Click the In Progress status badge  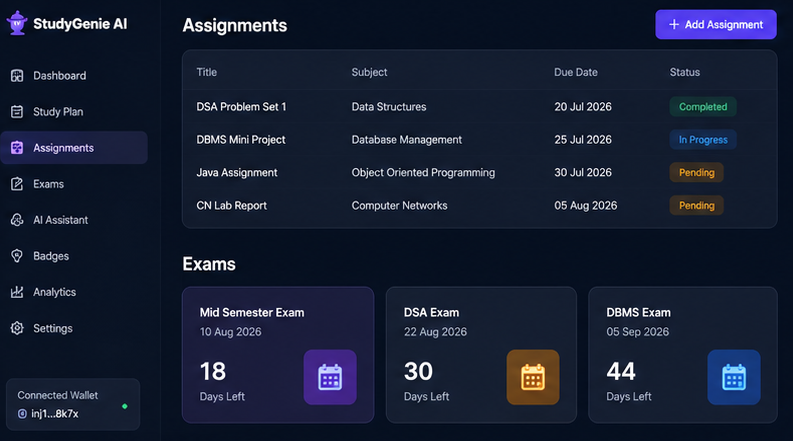pos(703,140)
